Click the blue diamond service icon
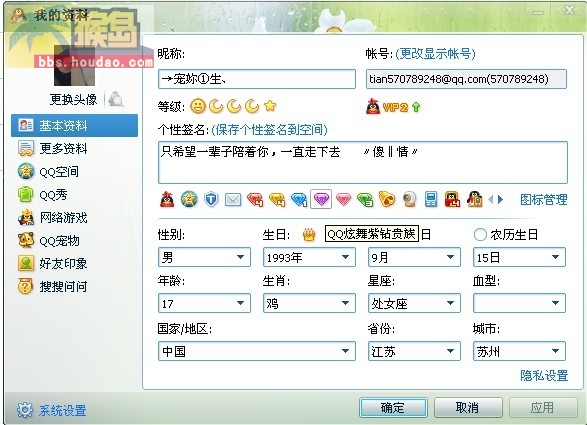 click(x=299, y=200)
